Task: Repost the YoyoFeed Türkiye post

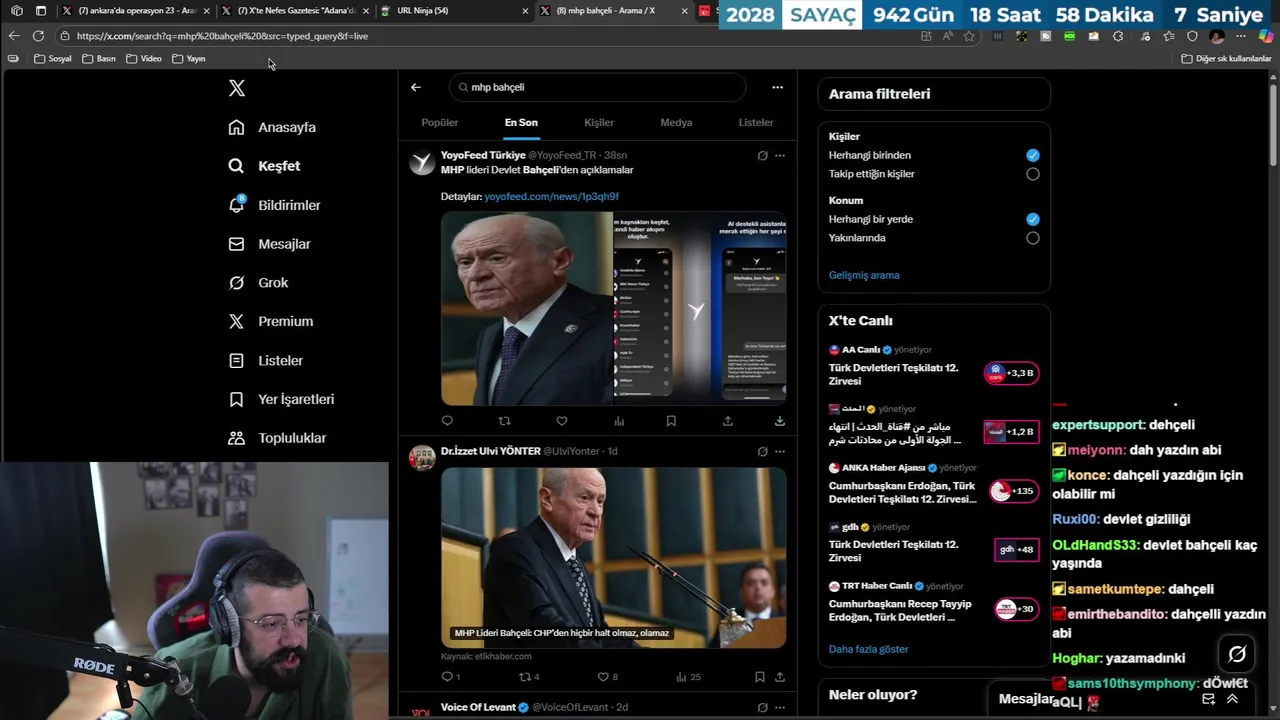Action: [x=504, y=421]
